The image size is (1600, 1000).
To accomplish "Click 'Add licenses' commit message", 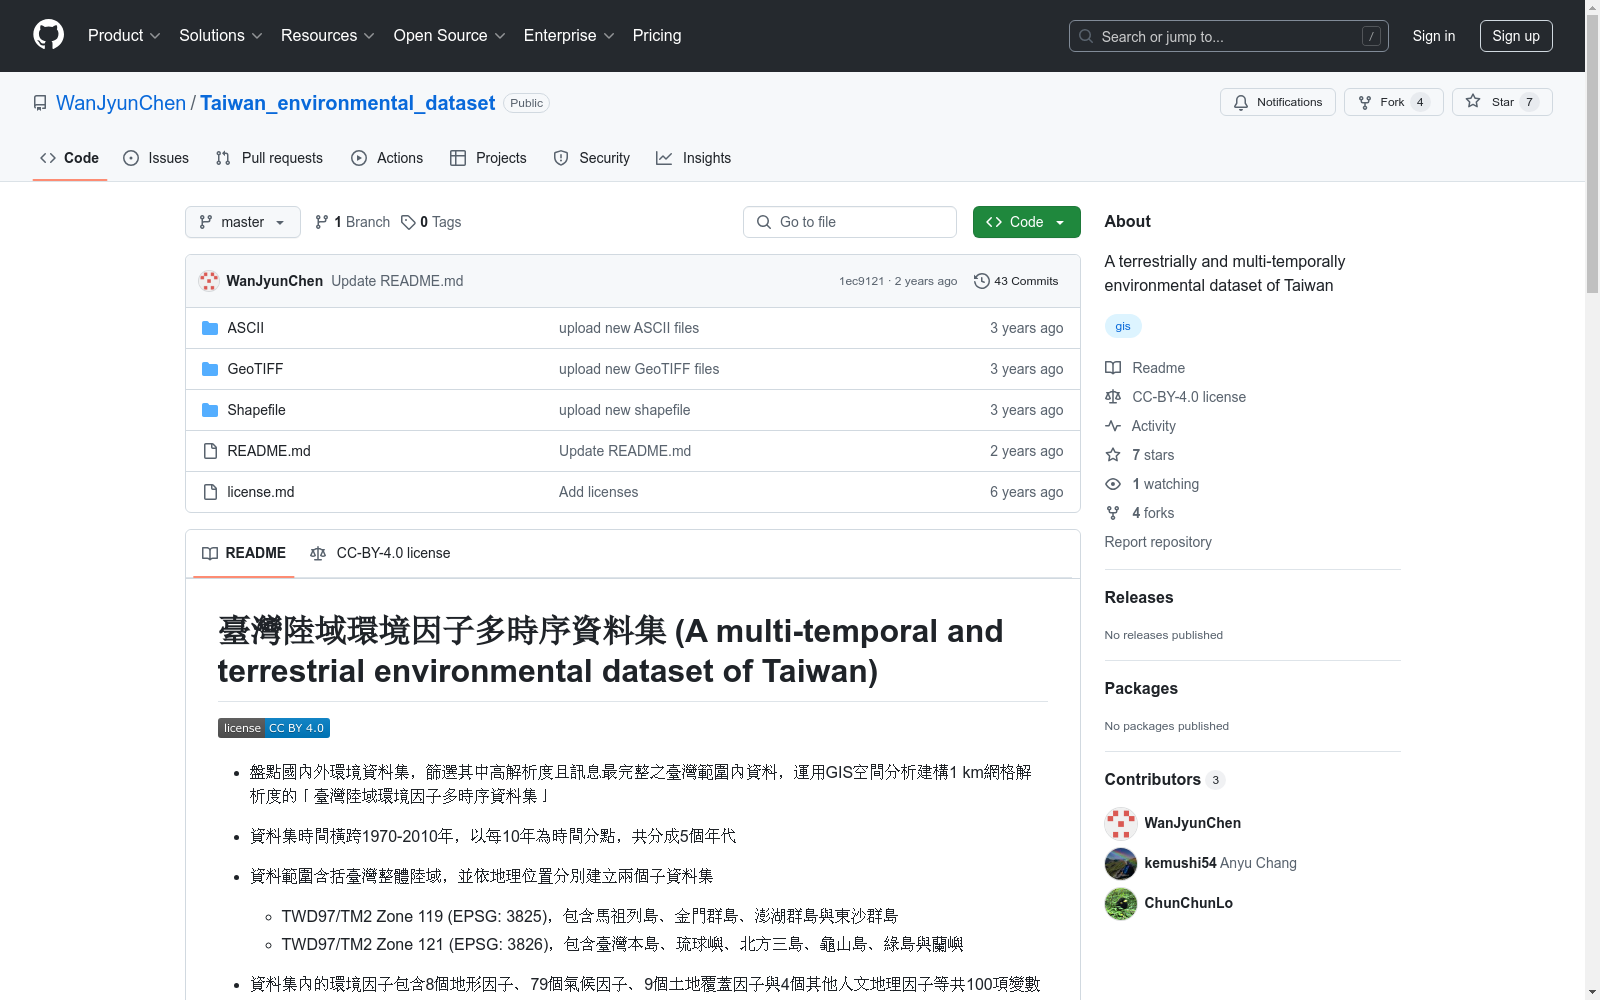I will click(598, 492).
